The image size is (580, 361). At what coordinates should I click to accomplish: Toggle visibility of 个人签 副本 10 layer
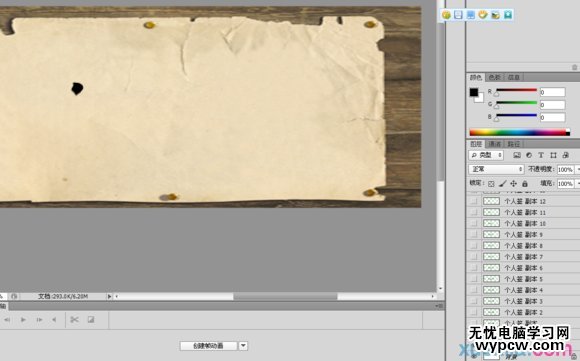pos(473,223)
